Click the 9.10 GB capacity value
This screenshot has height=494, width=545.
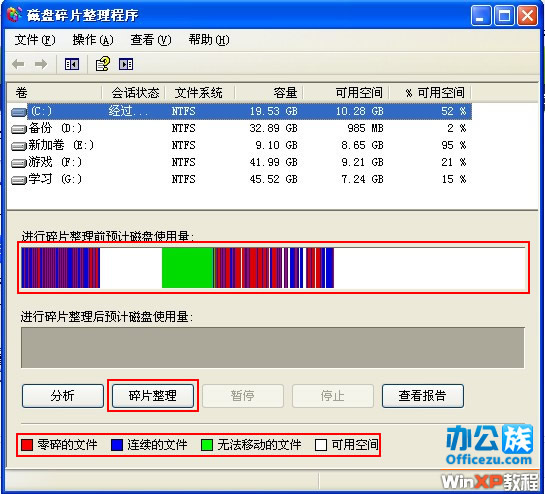click(x=276, y=145)
